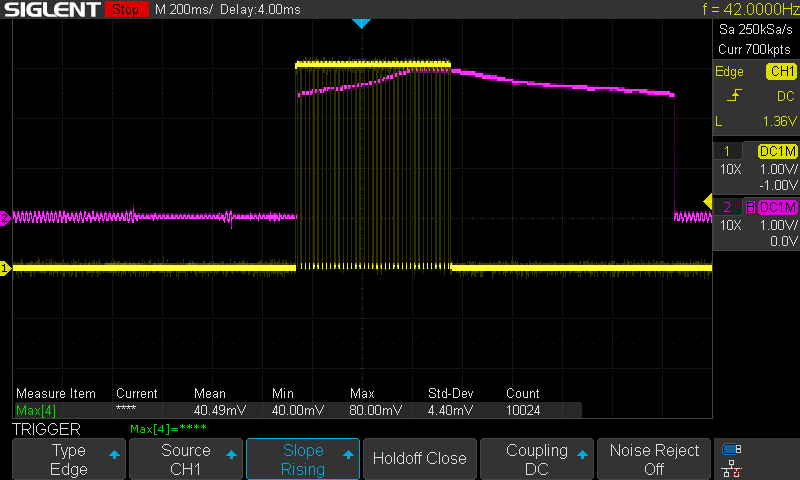Click the Delay:4.00ms readout
Screen dimensions: 800x480
point(260,9)
